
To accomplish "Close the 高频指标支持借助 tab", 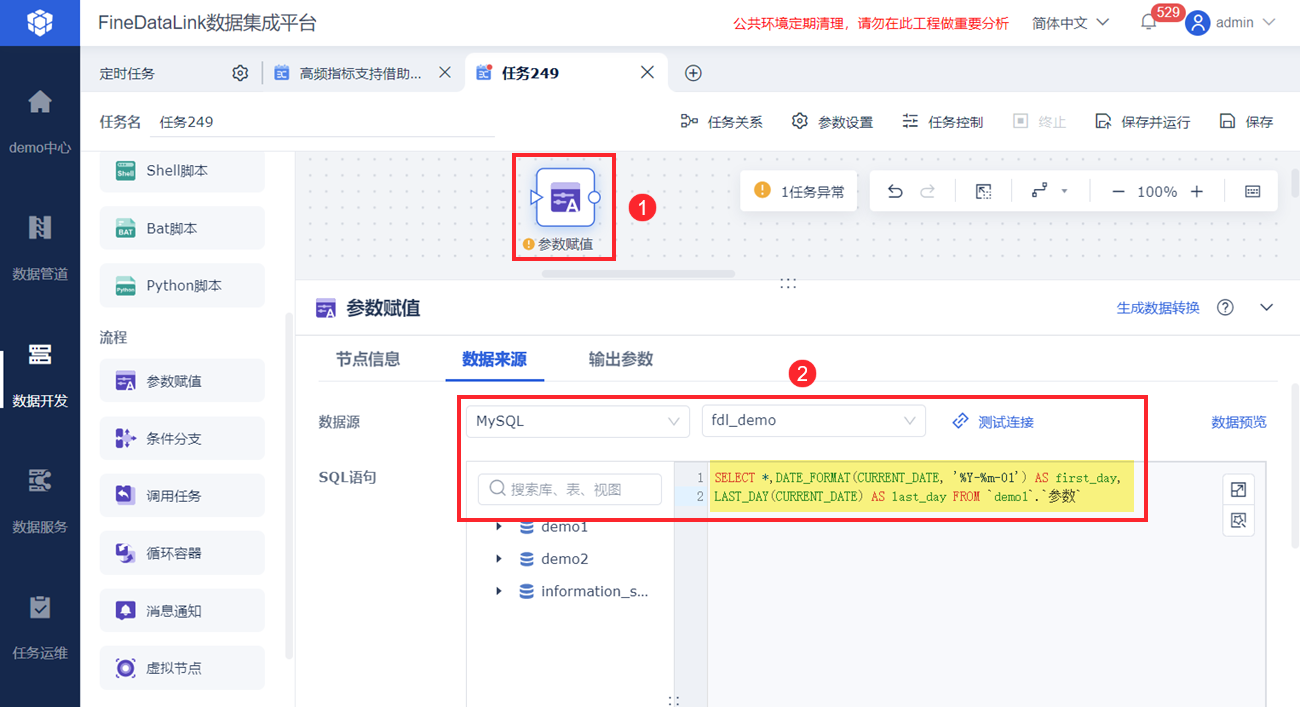I will (445, 72).
